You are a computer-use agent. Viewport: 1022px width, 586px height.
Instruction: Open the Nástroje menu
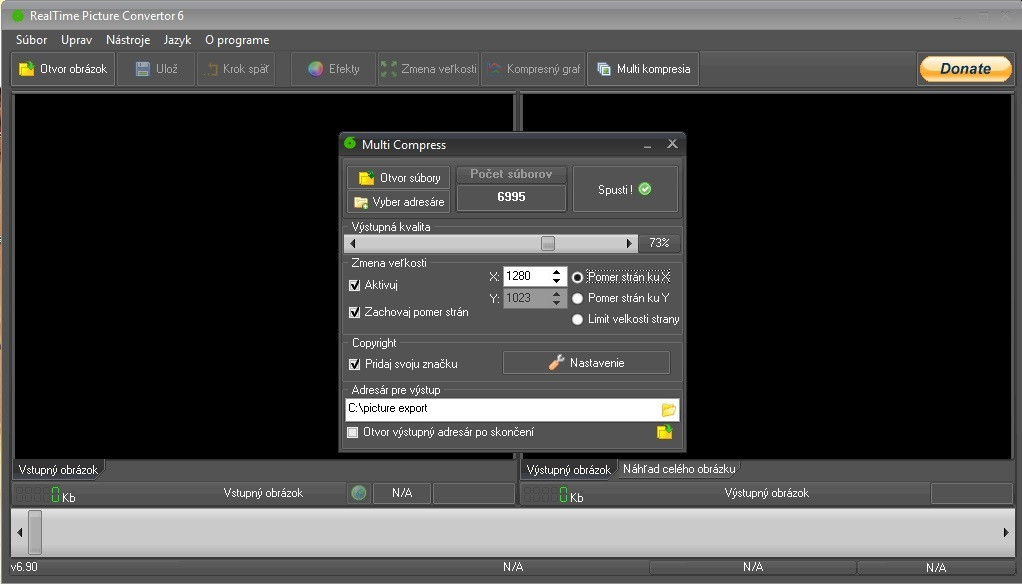pyautogui.click(x=128, y=40)
